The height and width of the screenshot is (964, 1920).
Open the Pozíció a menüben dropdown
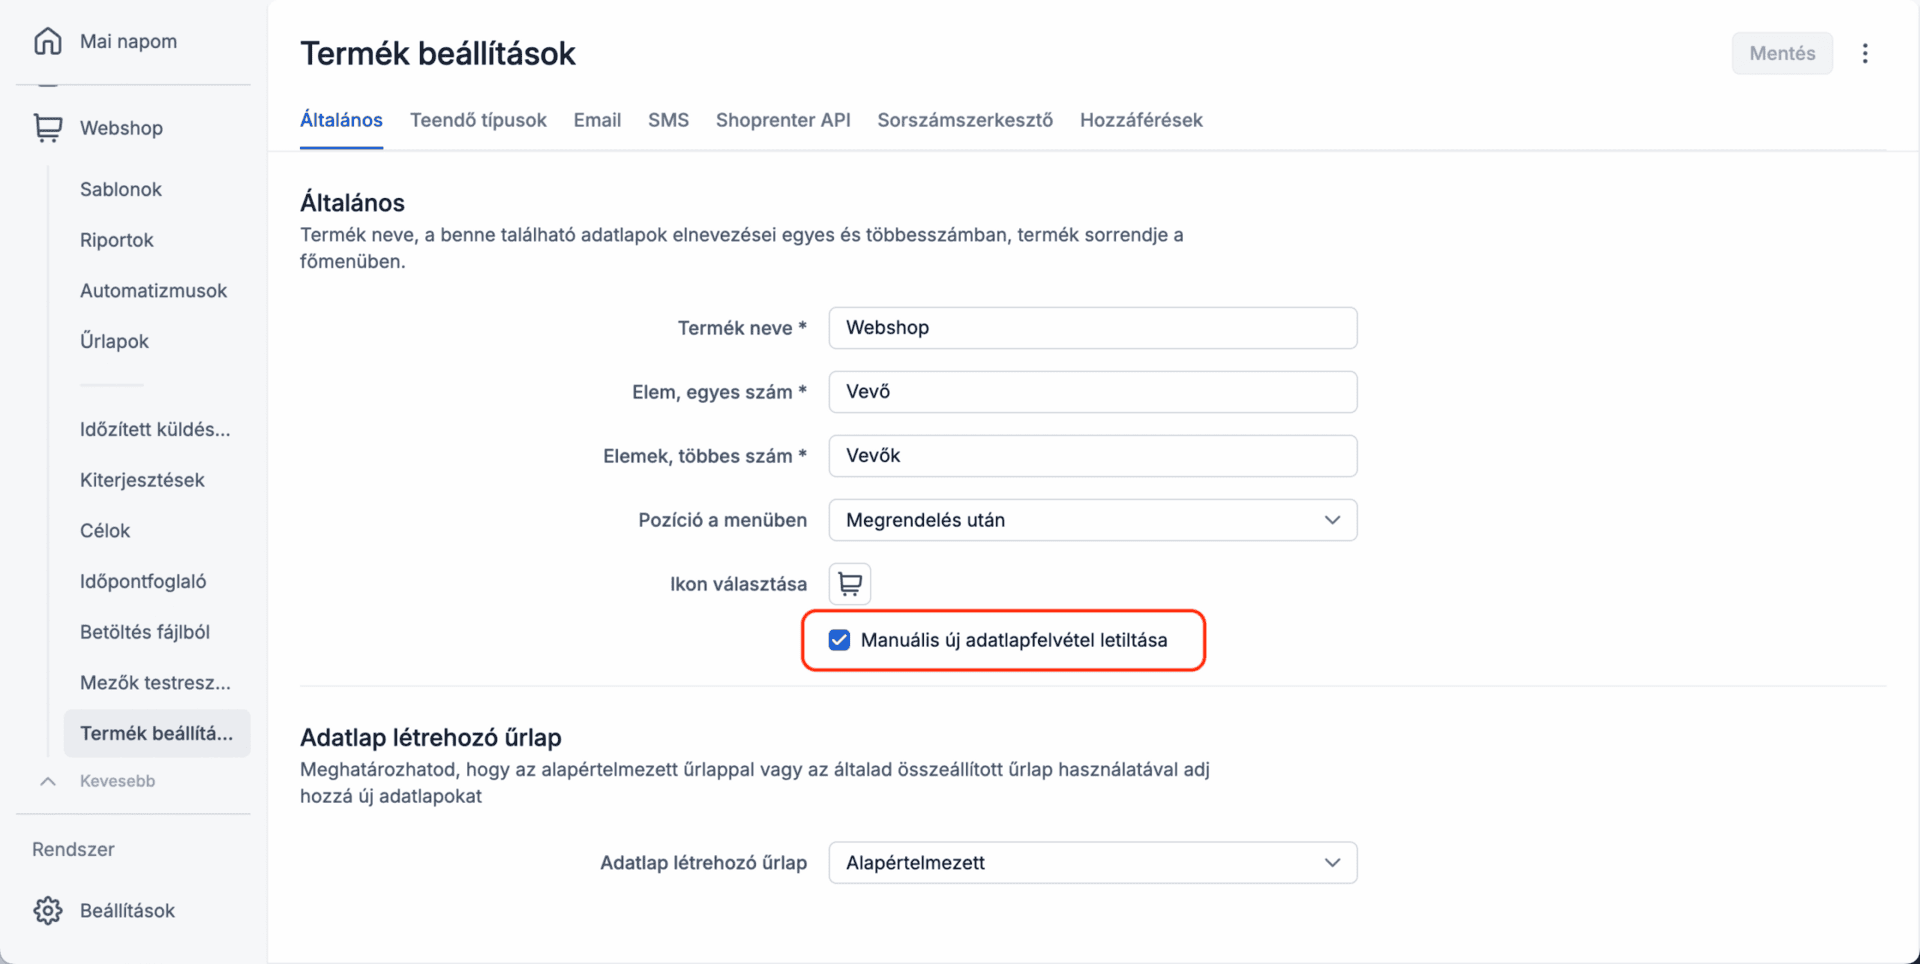coord(1092,520)
